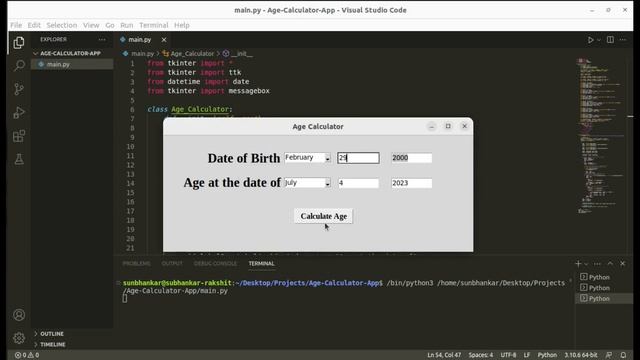Switch to the OUTPUT panel tab
Viewport: 640px width, 360px height.
pyautogui.click(x=172, y=264)
